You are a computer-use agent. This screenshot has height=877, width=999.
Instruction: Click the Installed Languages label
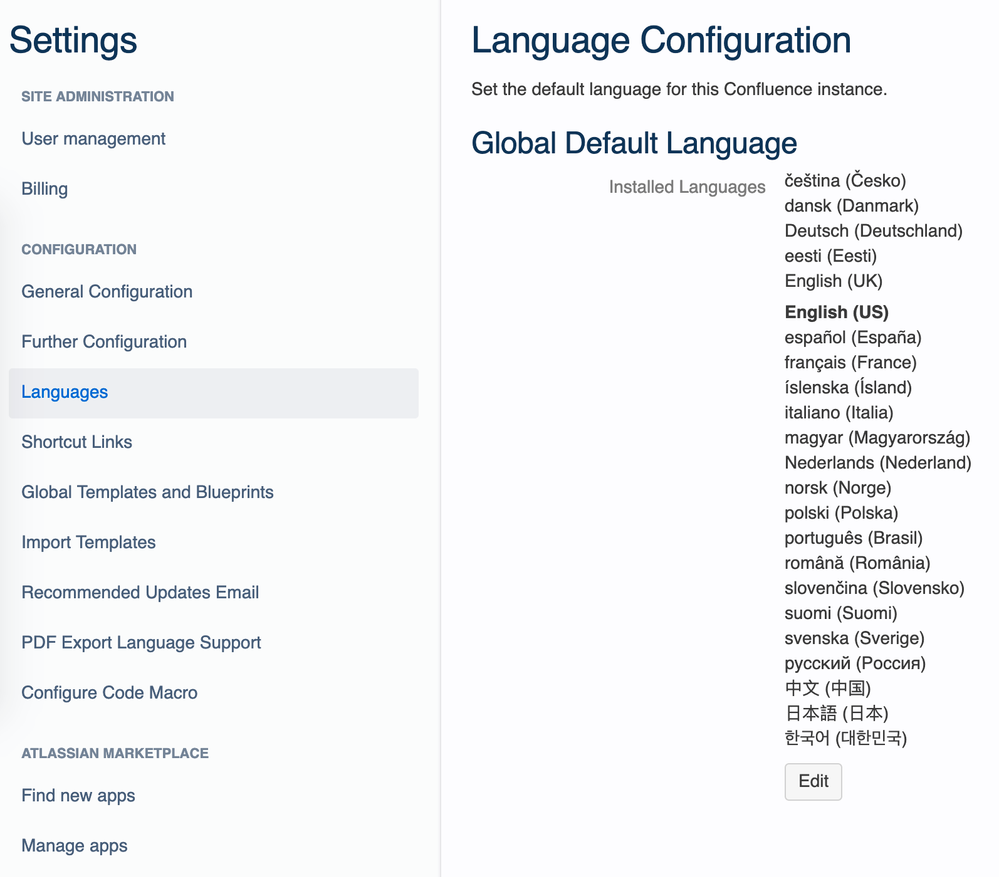[x=687, y=187]
